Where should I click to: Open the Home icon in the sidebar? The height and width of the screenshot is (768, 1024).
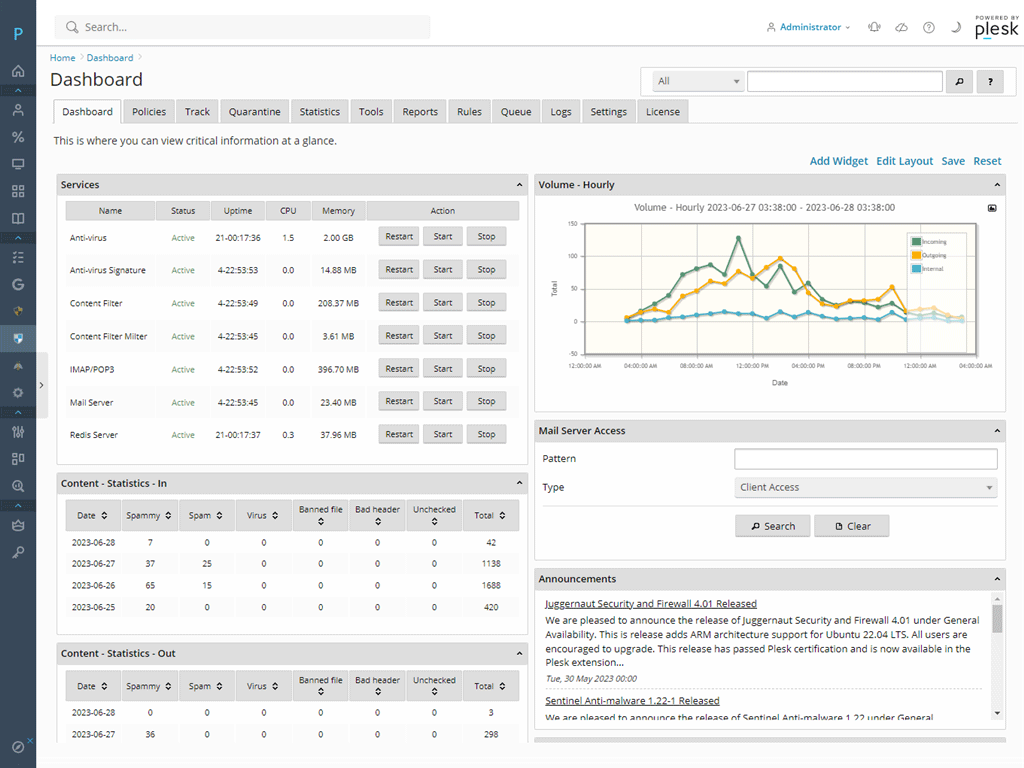pos(18,71)
